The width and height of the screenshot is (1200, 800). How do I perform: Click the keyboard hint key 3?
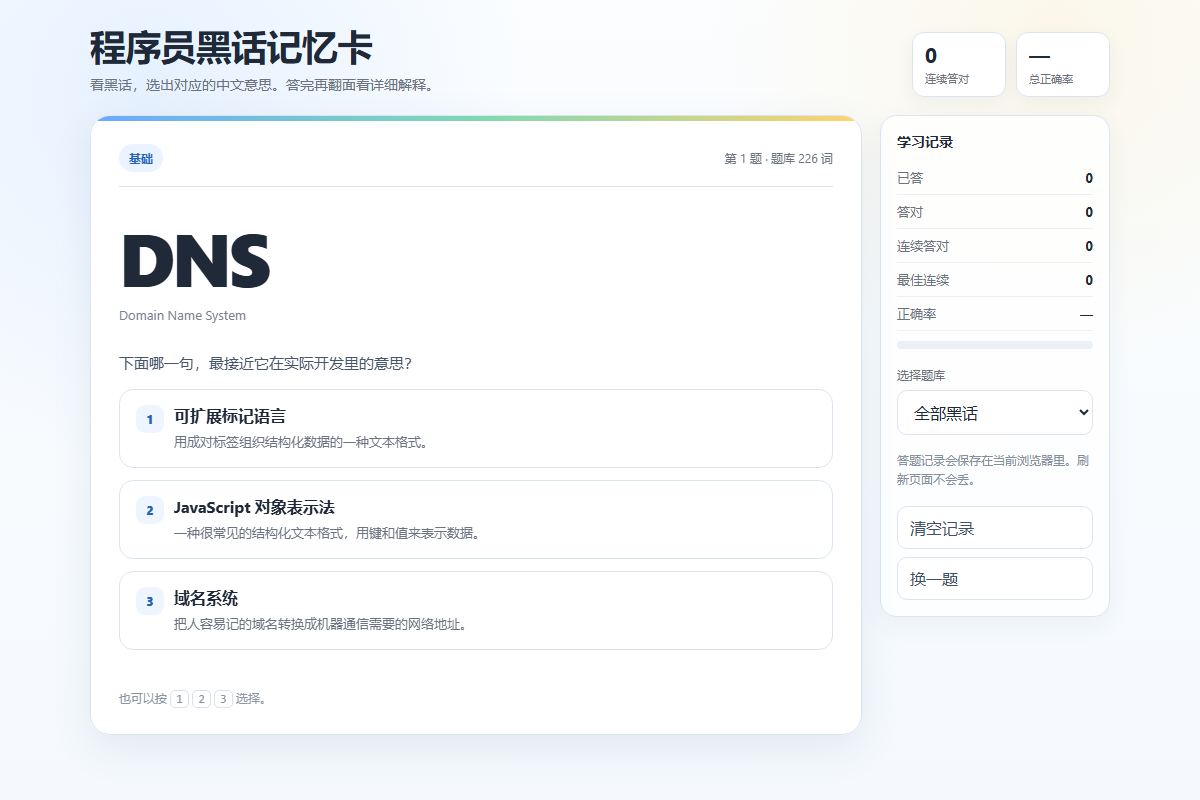224,699
